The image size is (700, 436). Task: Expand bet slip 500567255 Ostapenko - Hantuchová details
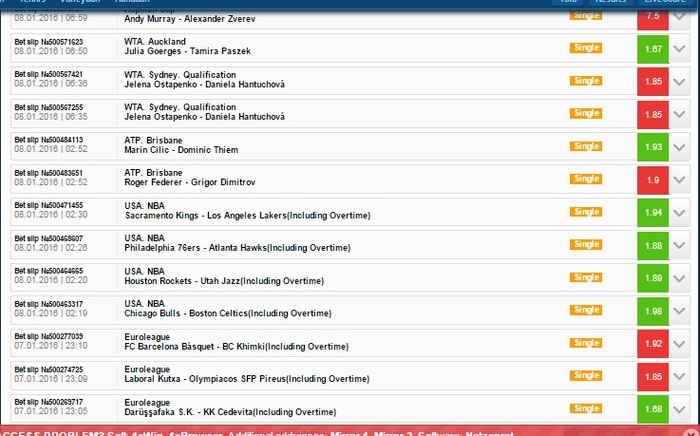click(x=679, y=114)
